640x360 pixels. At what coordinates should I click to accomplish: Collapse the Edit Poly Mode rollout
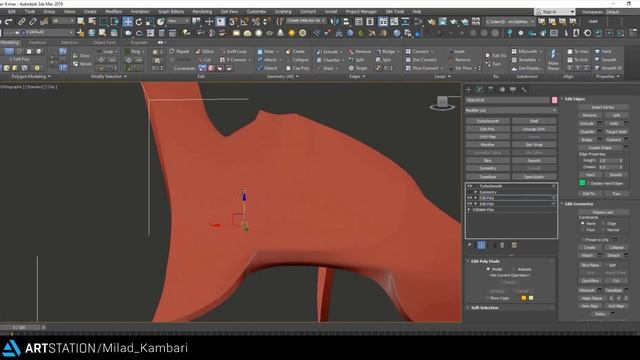(x=484, y=261)
